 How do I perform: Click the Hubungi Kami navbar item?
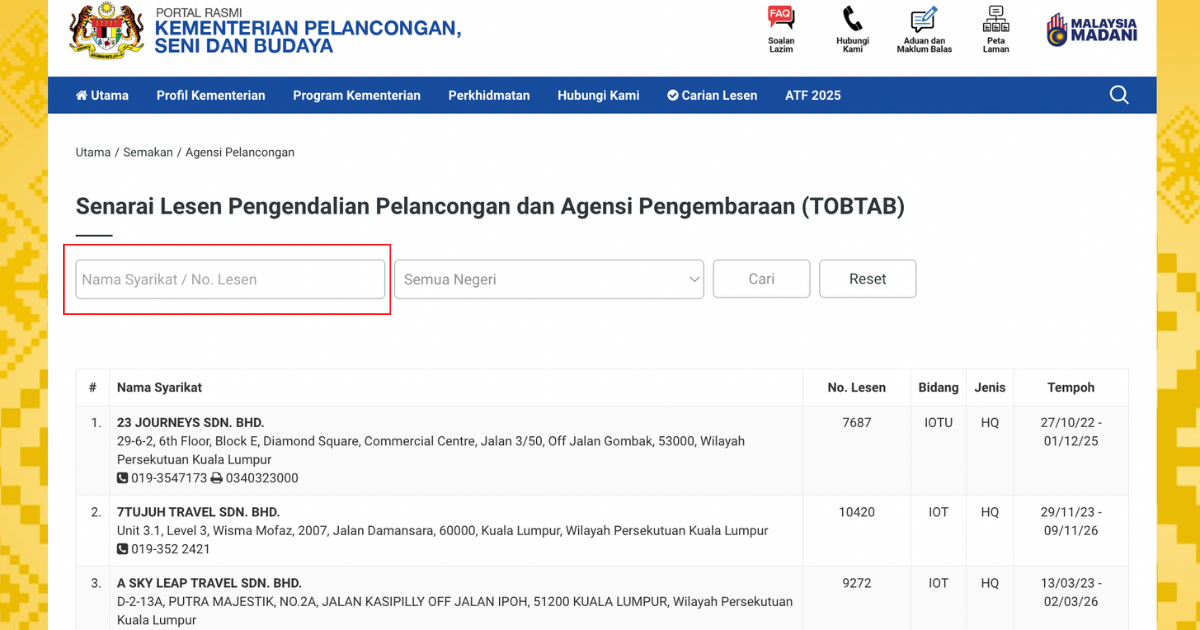pyautogui.click(x=598, y=96)
